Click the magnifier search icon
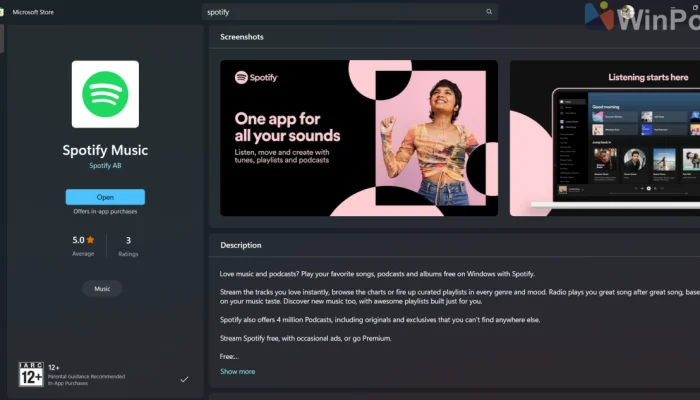 point(489,12)
